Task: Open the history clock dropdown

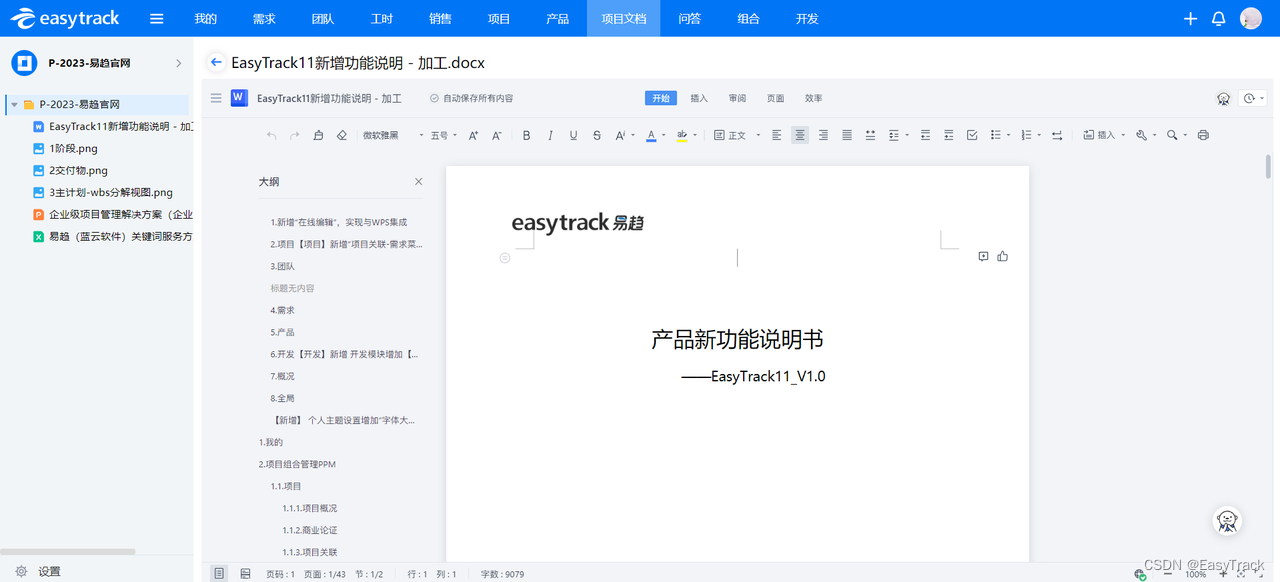Action: (1253, 98)
